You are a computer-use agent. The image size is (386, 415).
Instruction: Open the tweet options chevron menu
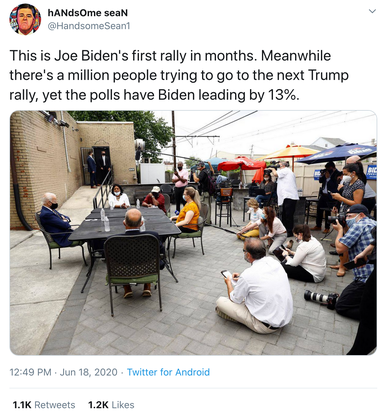pos(372,11)
